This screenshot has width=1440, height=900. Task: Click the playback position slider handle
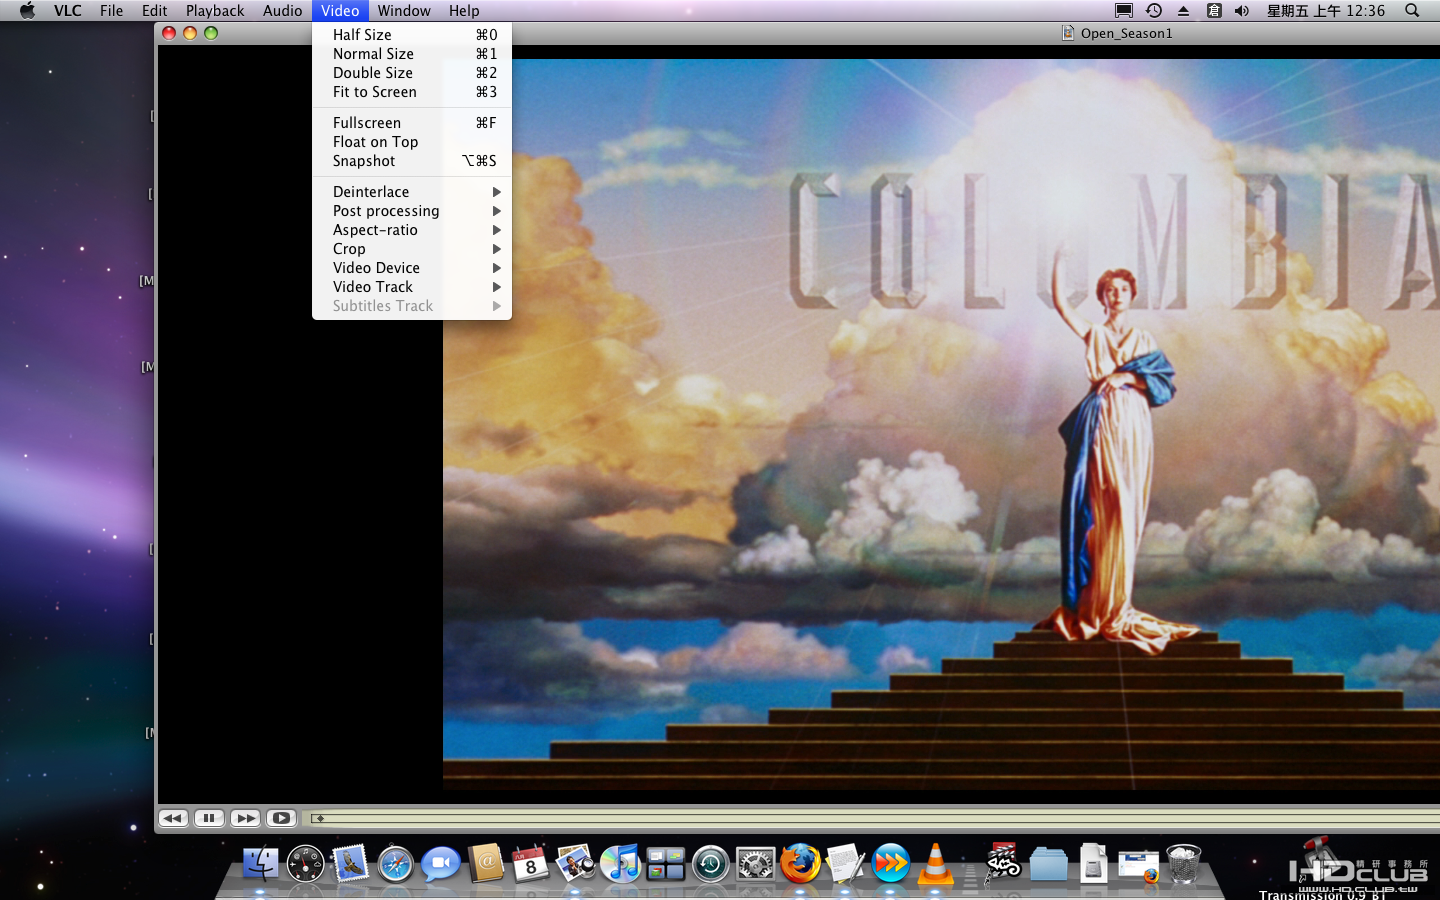(x=319, y=818)
